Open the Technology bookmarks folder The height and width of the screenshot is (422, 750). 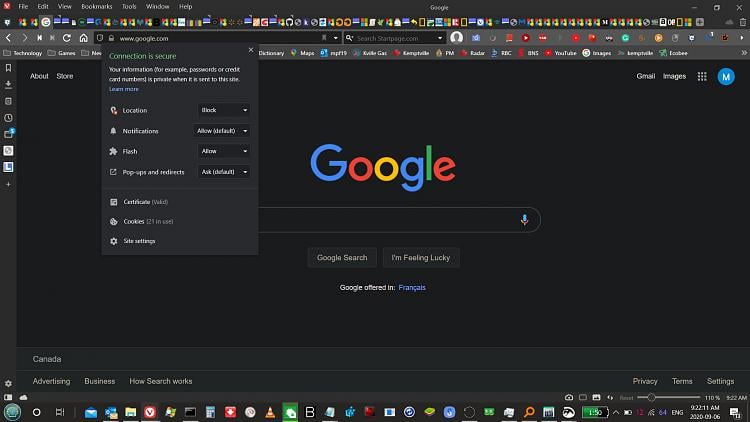(23, 53)
